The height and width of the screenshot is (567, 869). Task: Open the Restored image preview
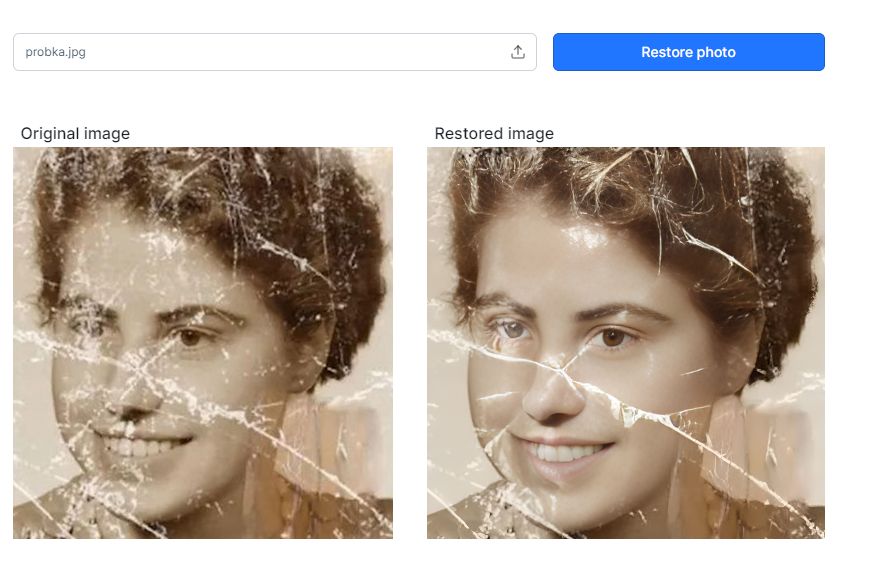[625, 343]
